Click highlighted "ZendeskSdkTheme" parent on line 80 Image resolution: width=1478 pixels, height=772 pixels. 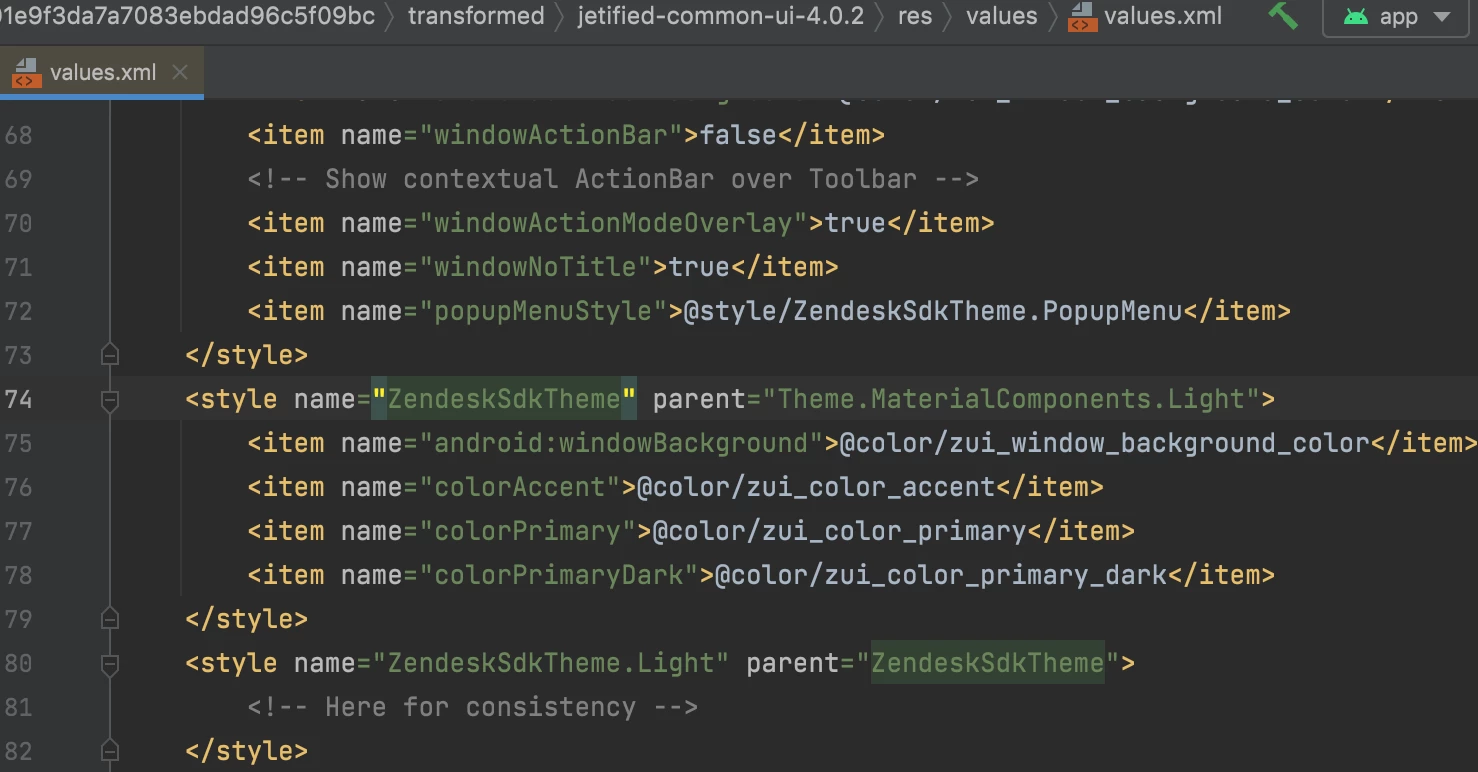[988, 663]
